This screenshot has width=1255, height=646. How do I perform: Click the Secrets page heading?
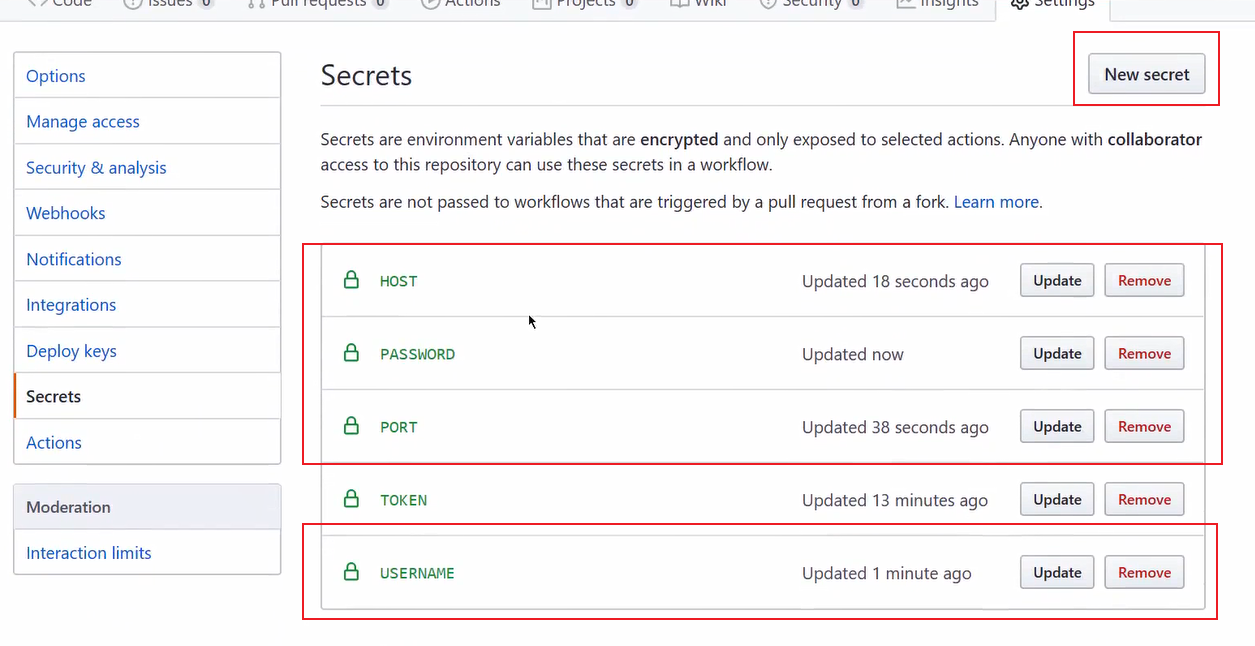pos(366,76)
